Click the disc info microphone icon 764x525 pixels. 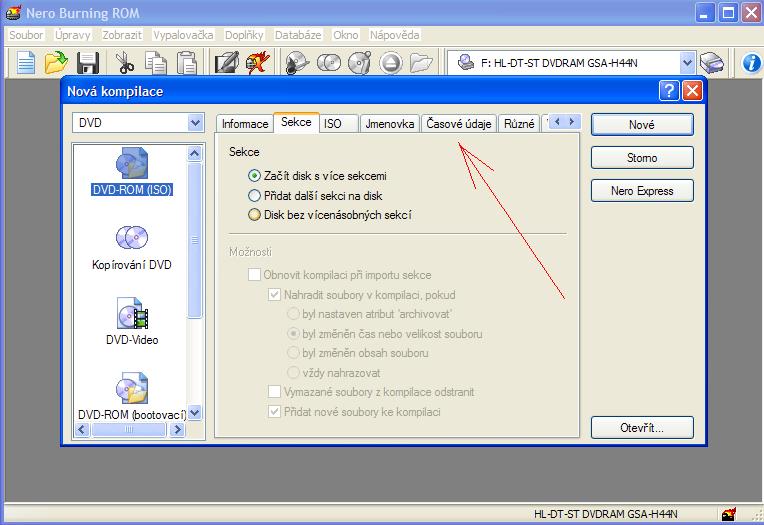point(297,63)
